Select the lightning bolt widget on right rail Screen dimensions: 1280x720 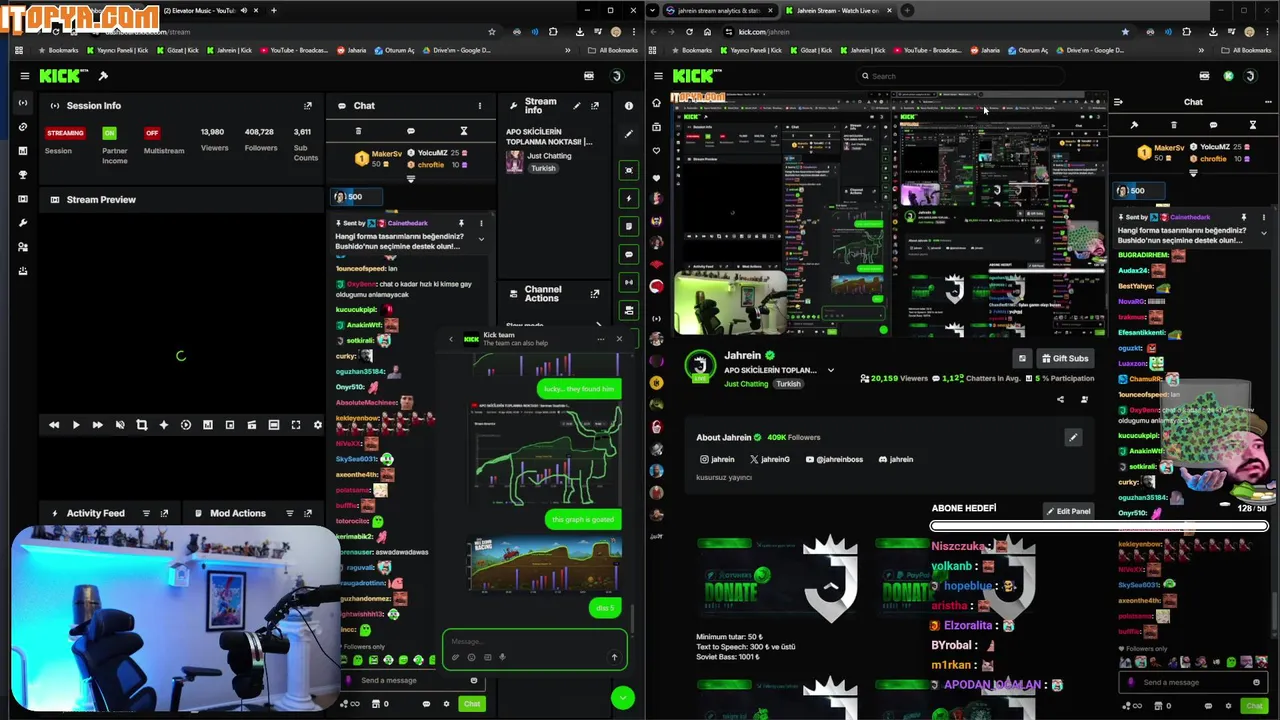point(629,198)
